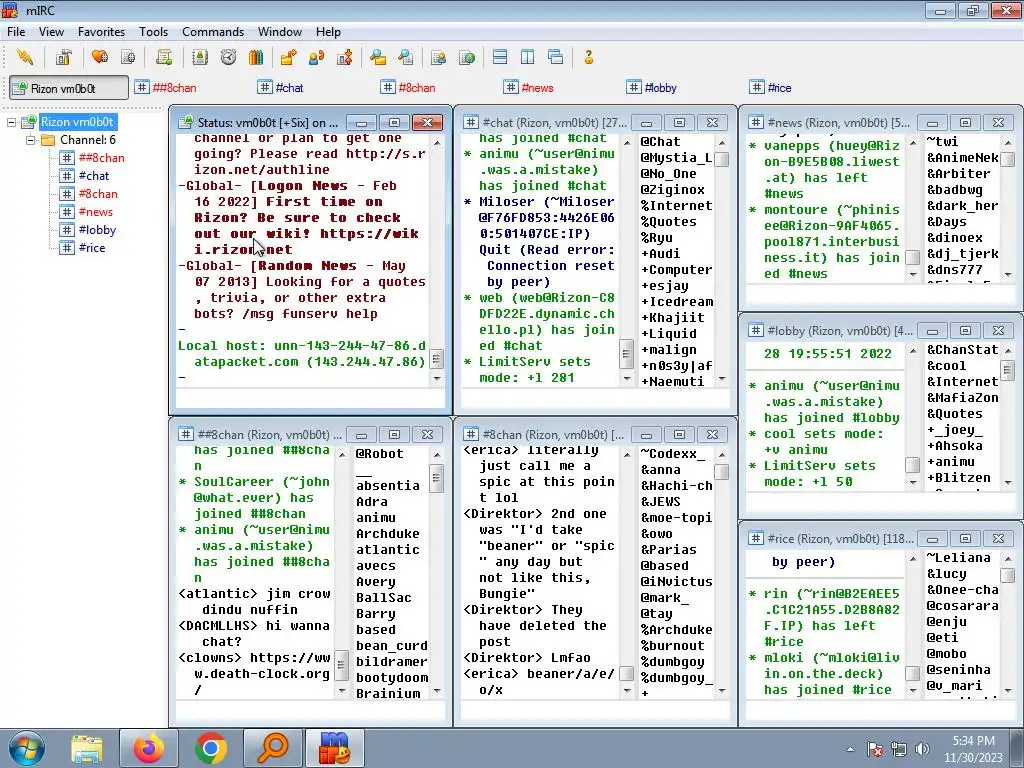
Task: Click the volume speaker tray icon
Action: coord(922,749)
